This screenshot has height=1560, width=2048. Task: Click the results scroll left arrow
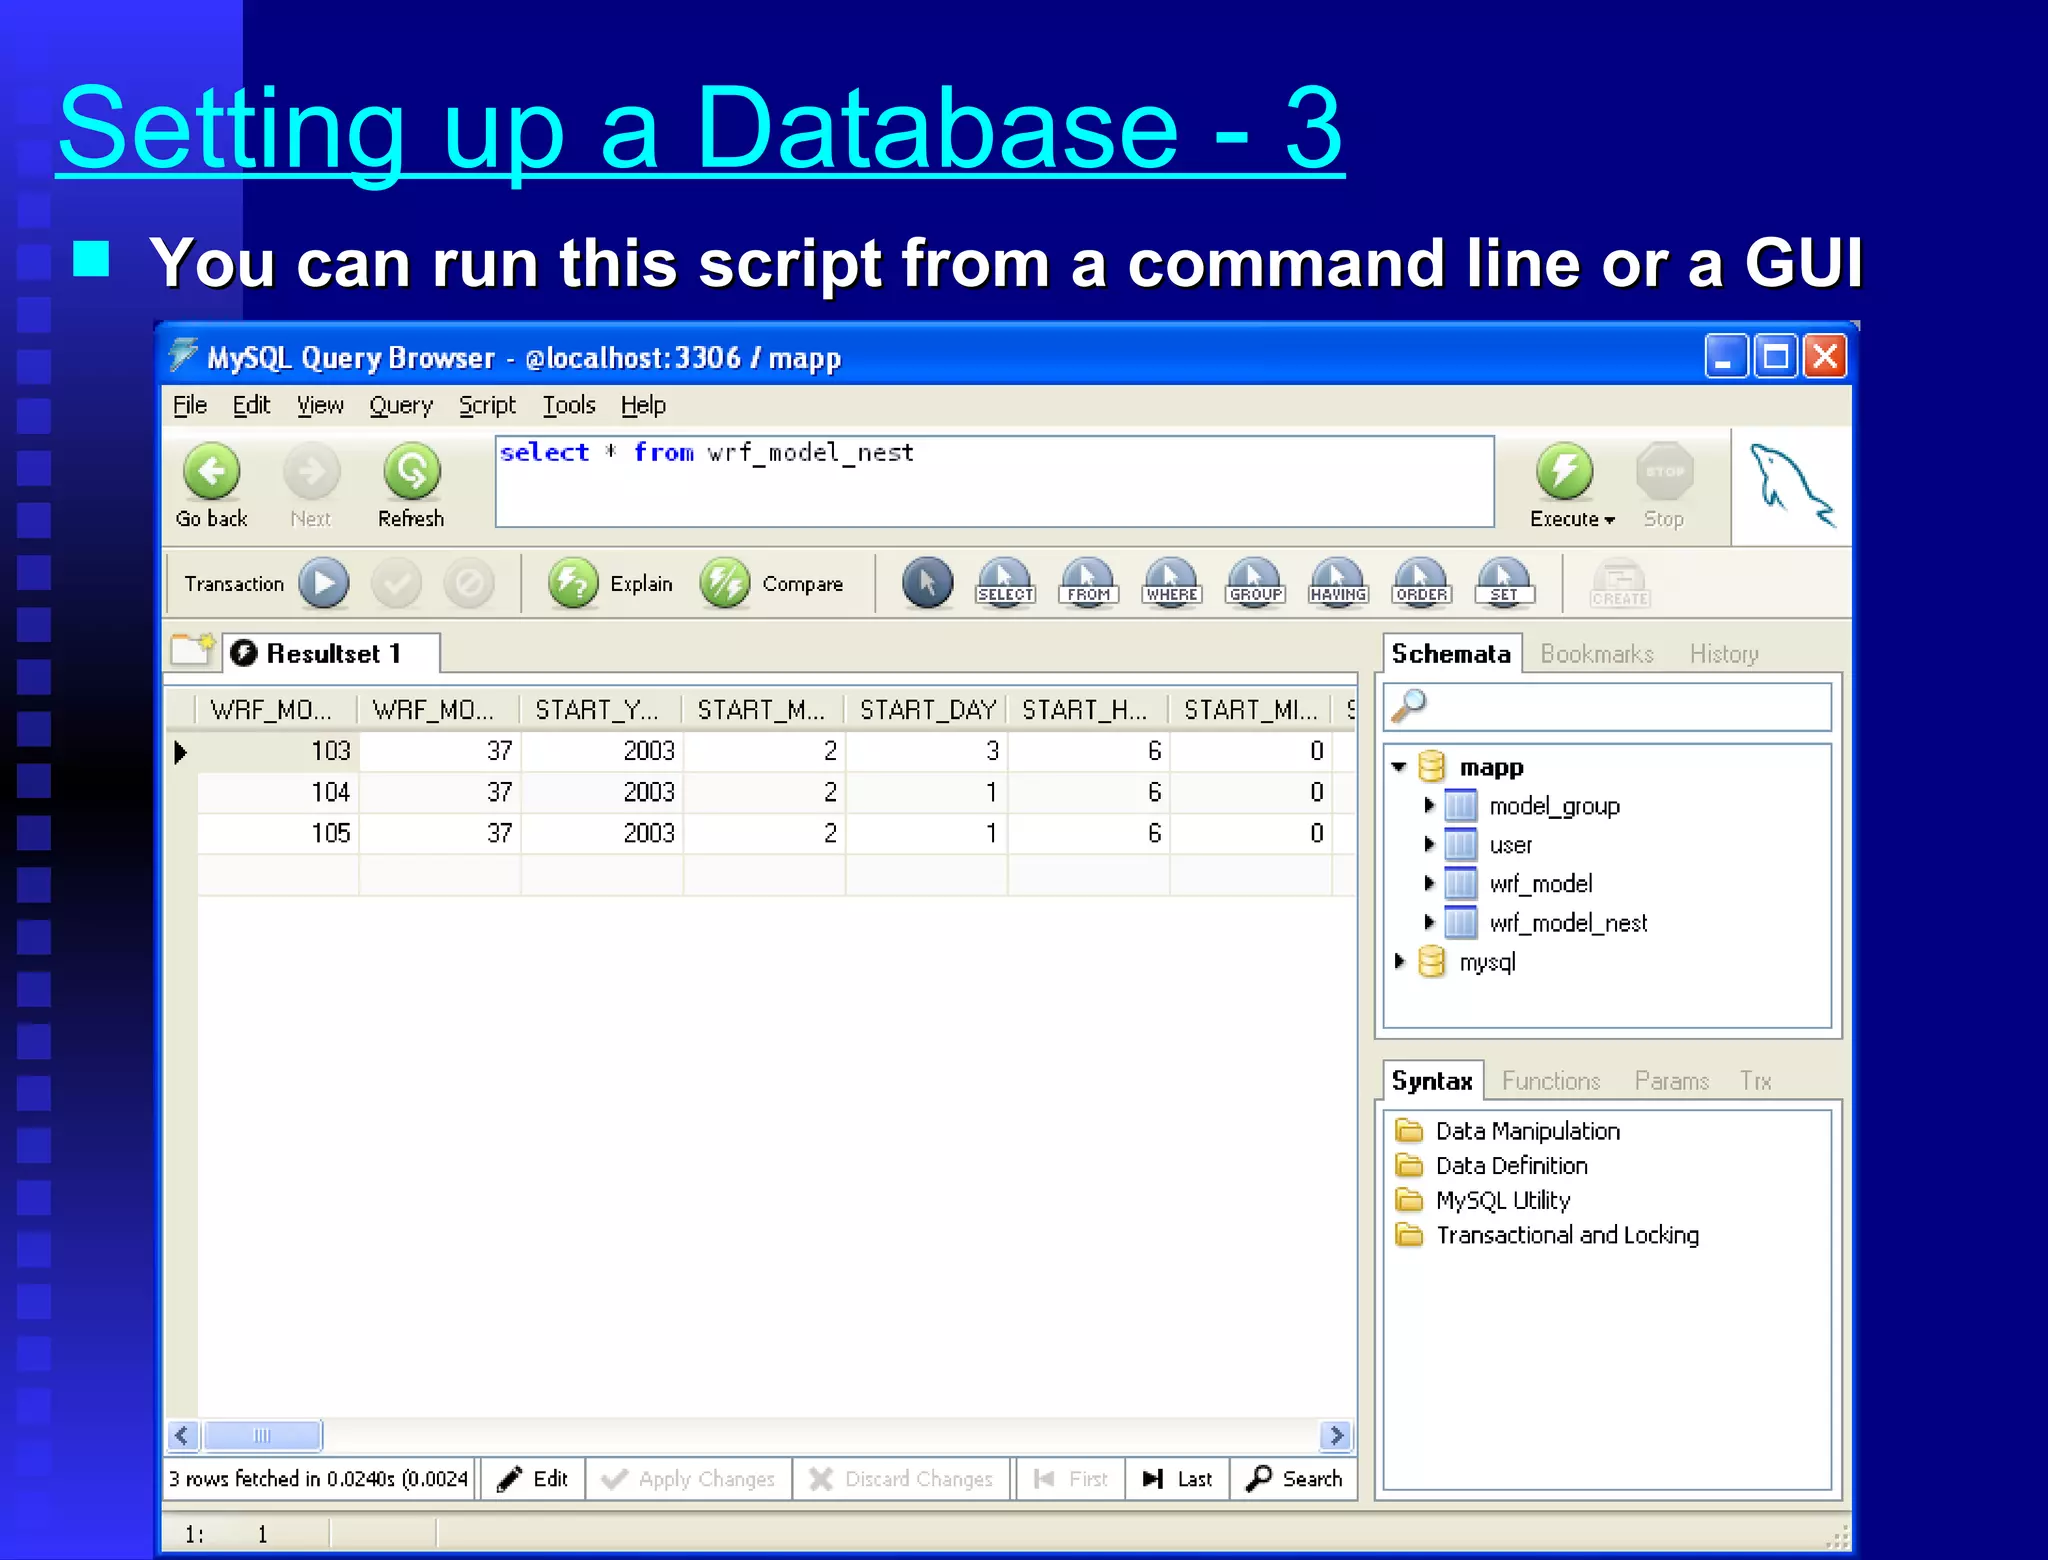[x=182, y=1436]
